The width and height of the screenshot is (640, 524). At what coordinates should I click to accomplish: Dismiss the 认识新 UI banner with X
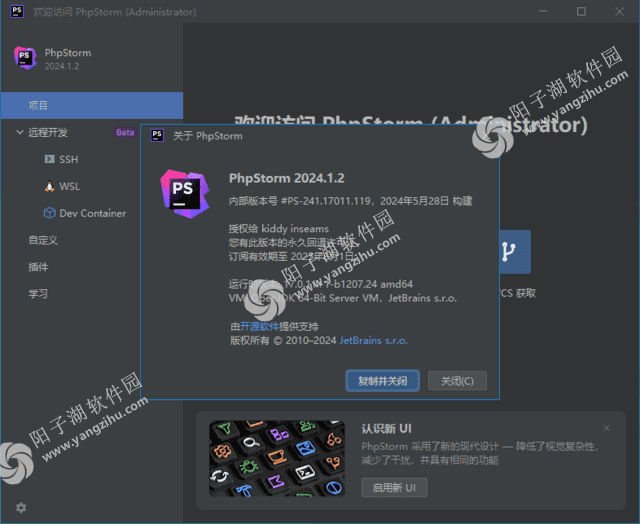(607, 428)
